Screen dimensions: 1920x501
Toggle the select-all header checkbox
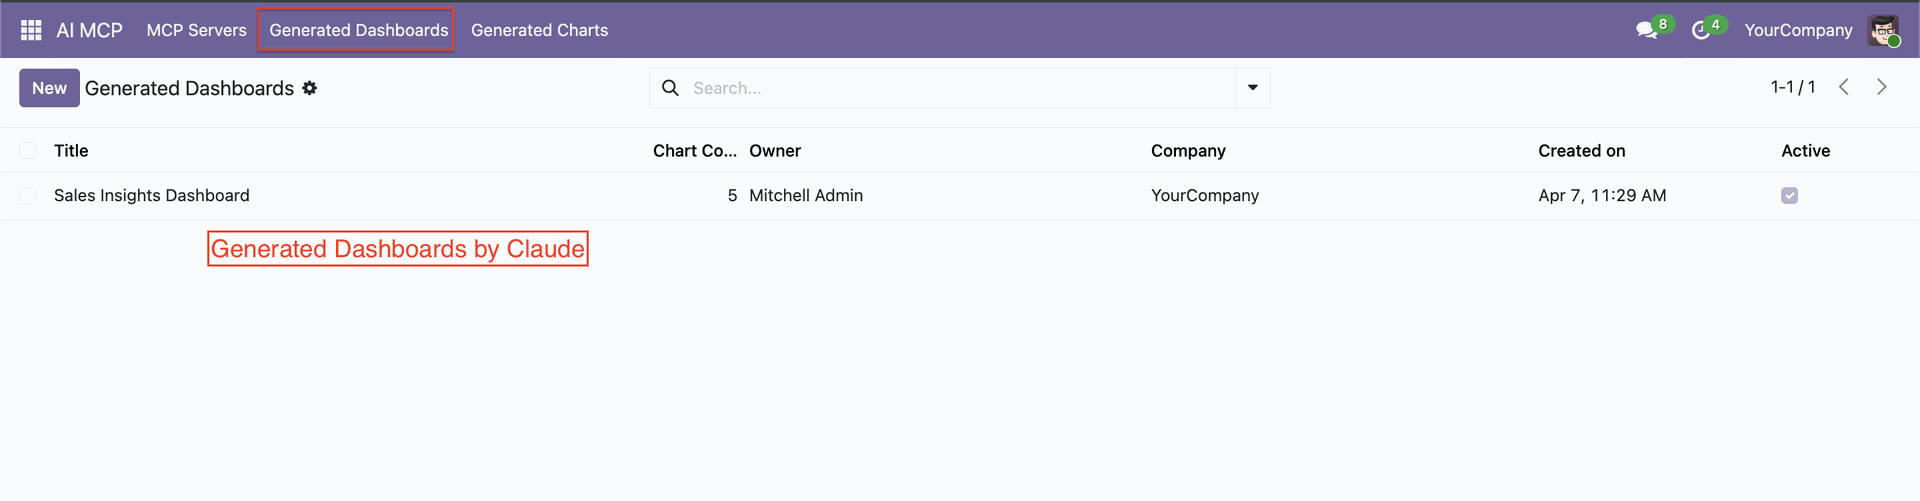28,150
